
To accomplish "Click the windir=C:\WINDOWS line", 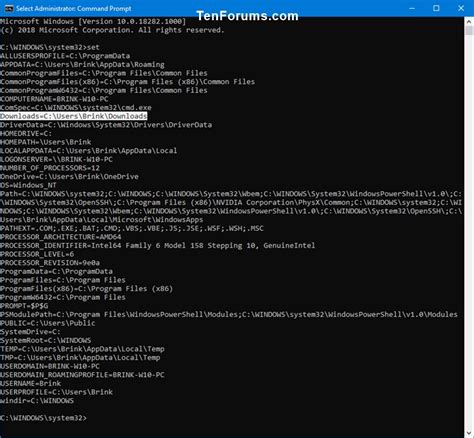I will pos(37,401).
